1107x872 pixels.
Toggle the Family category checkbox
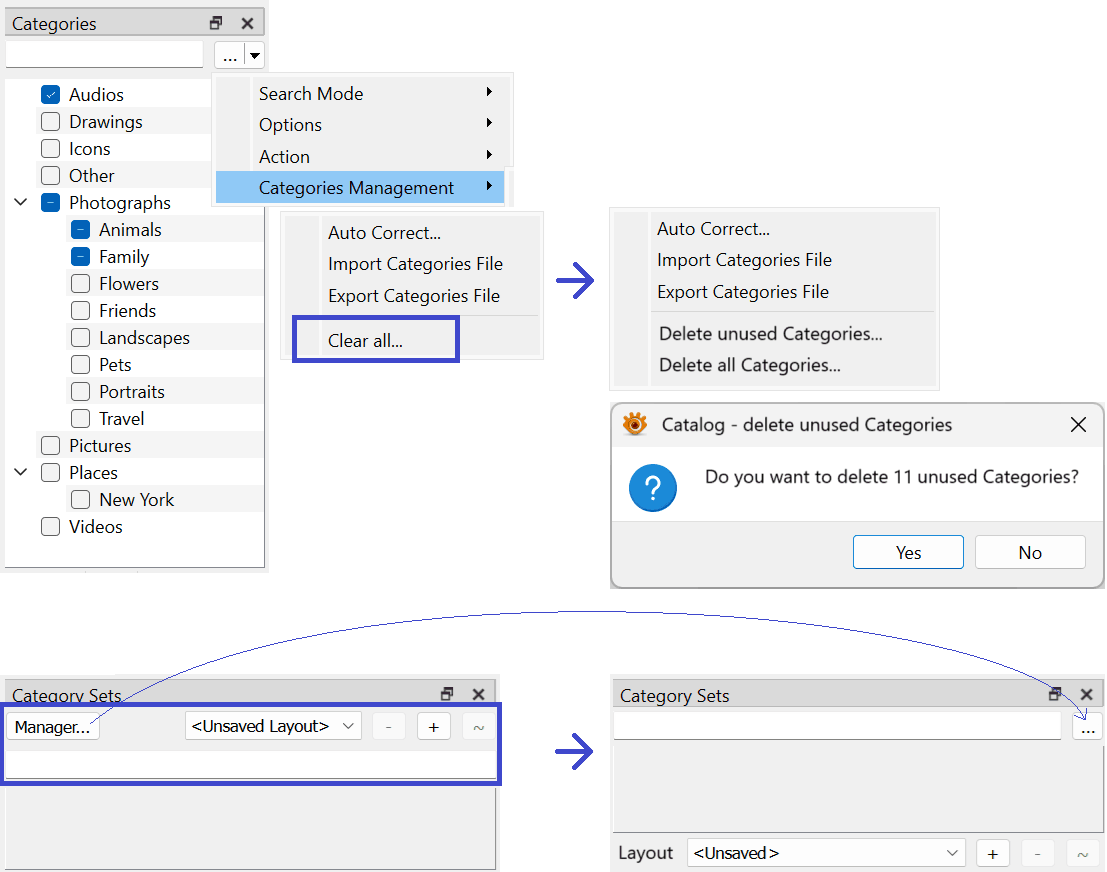click(80, 256)
